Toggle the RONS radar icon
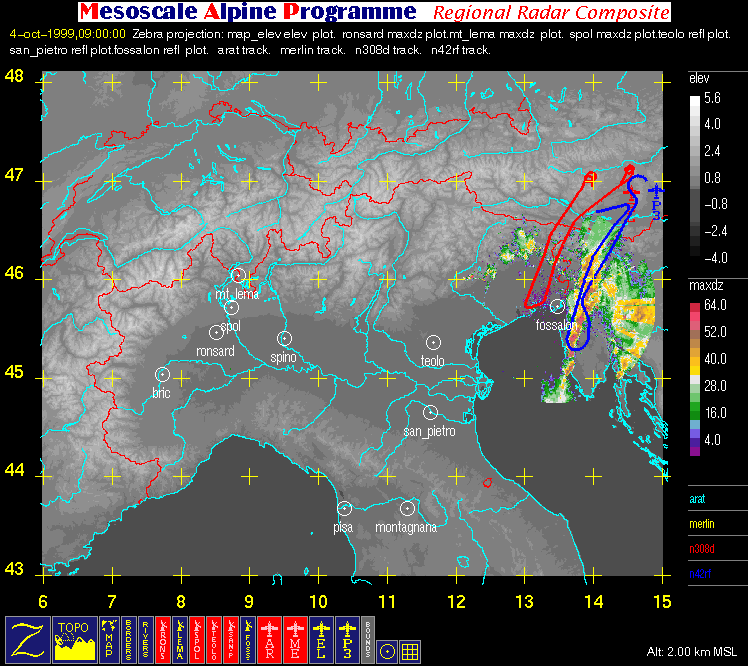Screen dimensions: 748x666 (163, 640)
